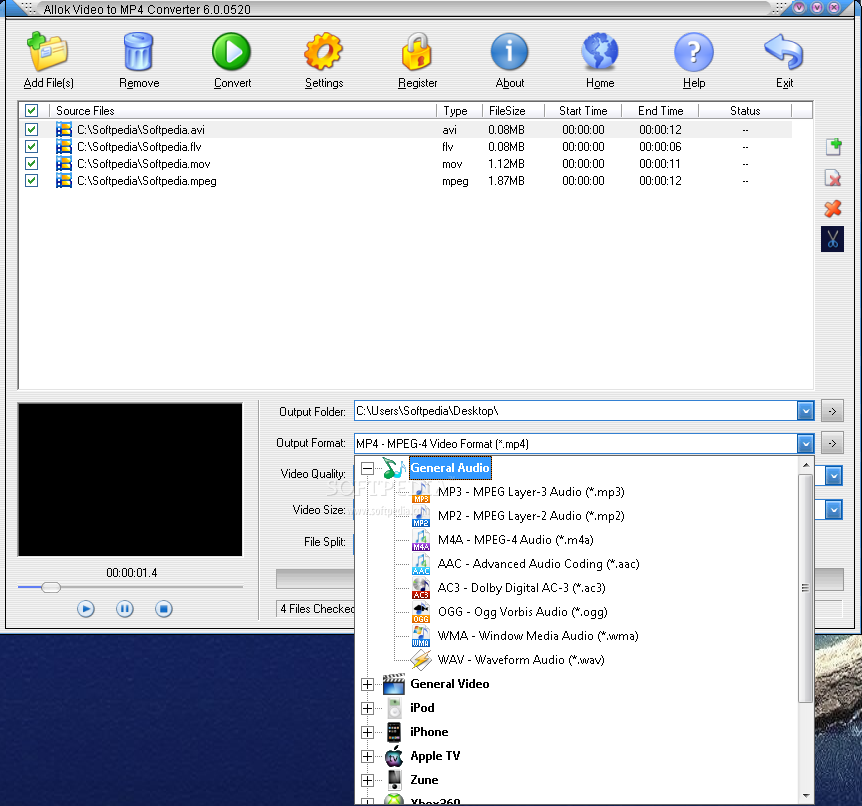Expand the Apple TV tree node
The height and width of the screenshot is (806, 862).
(367, 757)
